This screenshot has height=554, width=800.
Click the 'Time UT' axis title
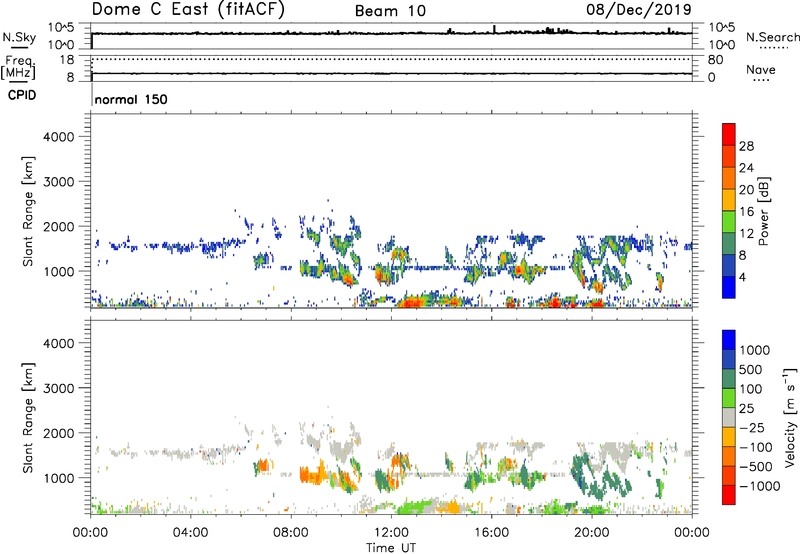click(391, 548)
